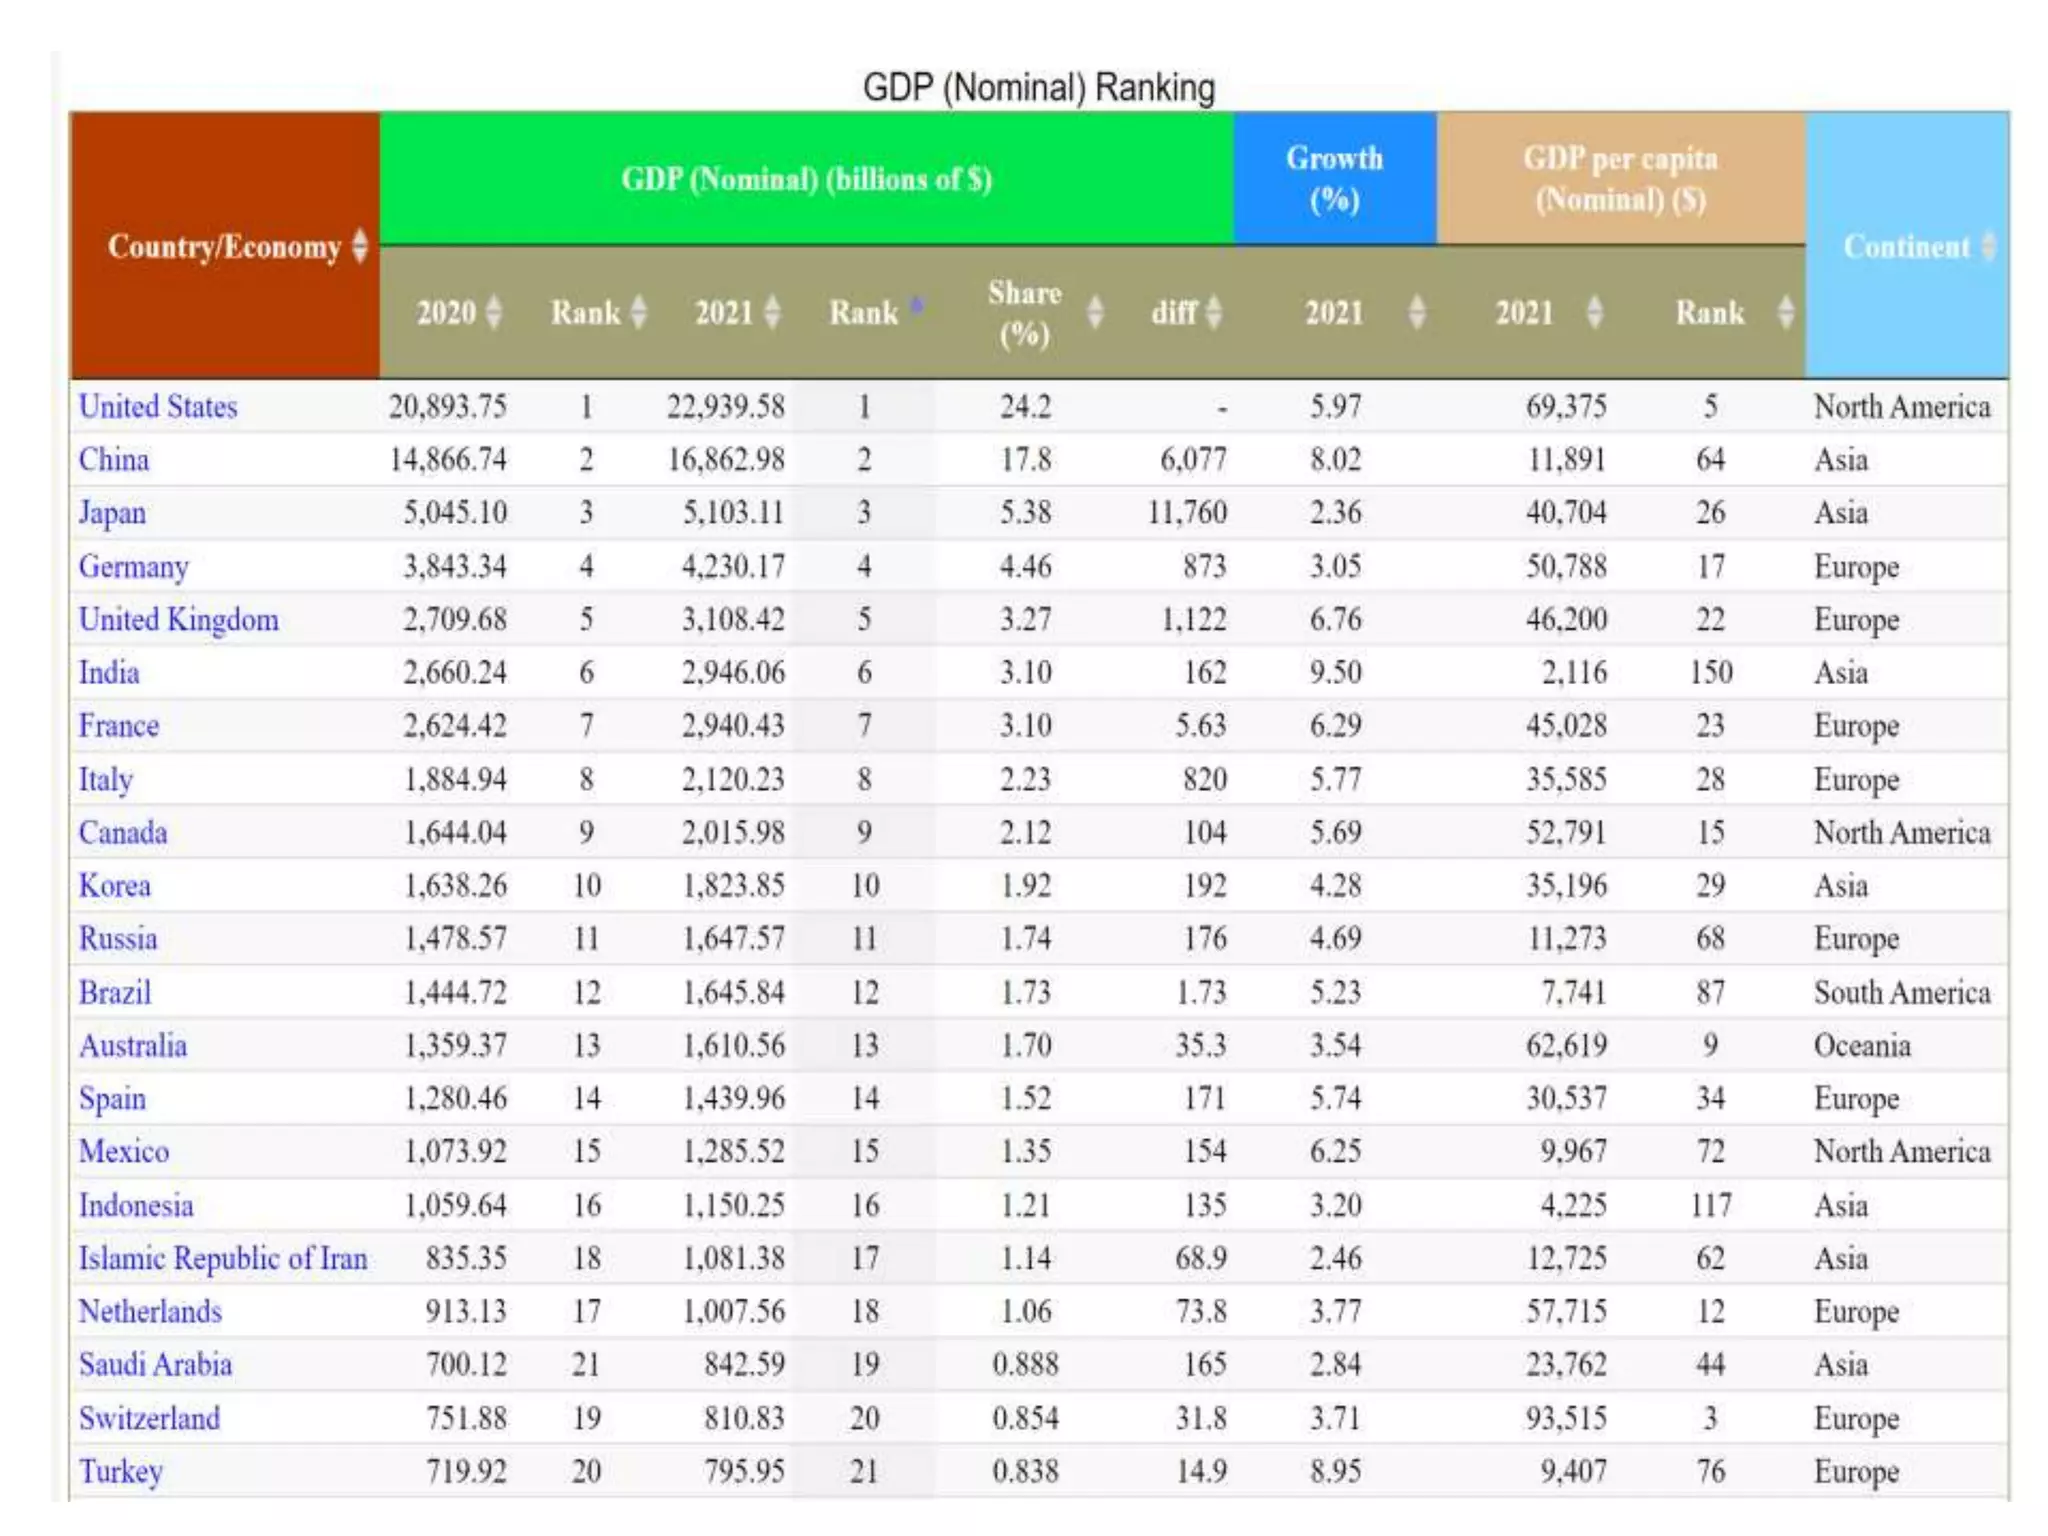The width and height of the screenshot is (2048, 1536).
Task: Sort GDP per capita 2021 arrows
Action: 1594,312
